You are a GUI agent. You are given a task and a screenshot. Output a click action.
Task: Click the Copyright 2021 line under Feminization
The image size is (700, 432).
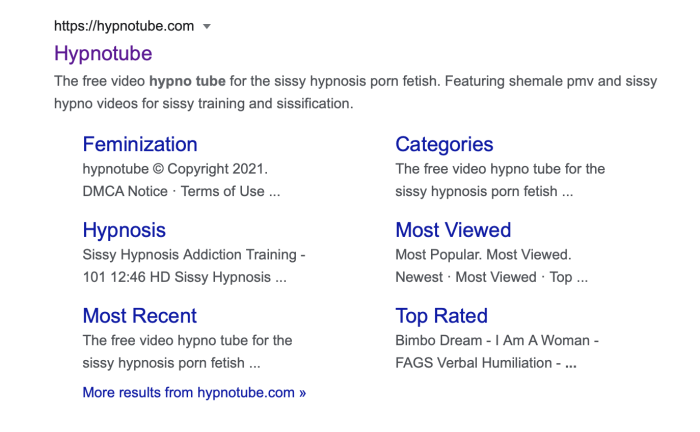pyautogui.click(x=175, y=169)
